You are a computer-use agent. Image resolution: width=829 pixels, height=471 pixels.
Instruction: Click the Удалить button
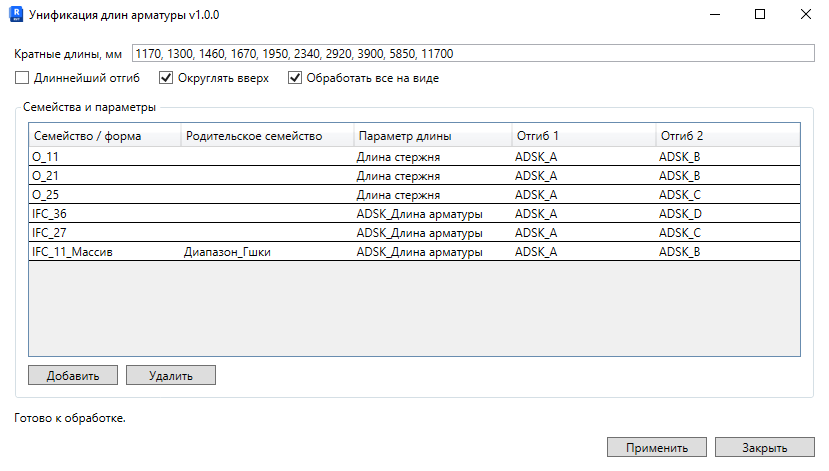tap(171, 375)
